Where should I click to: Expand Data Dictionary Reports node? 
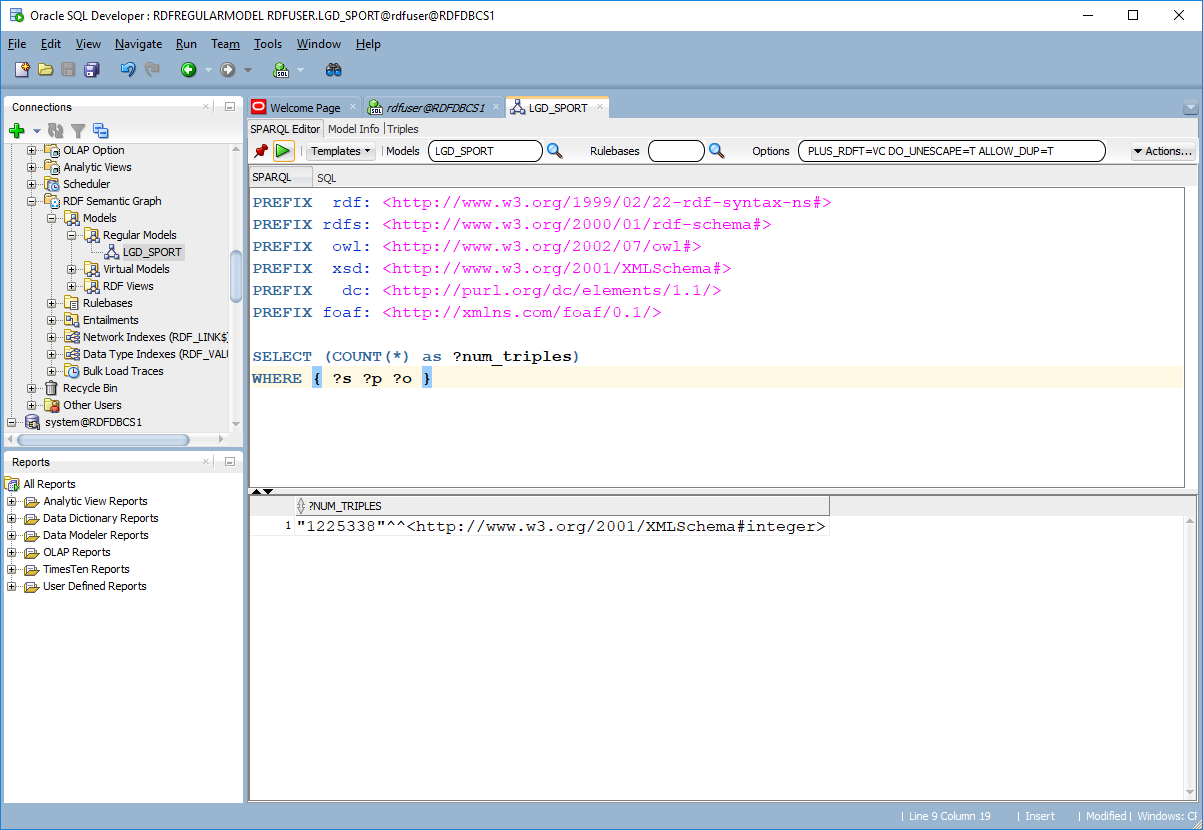(x=12, y=518)
